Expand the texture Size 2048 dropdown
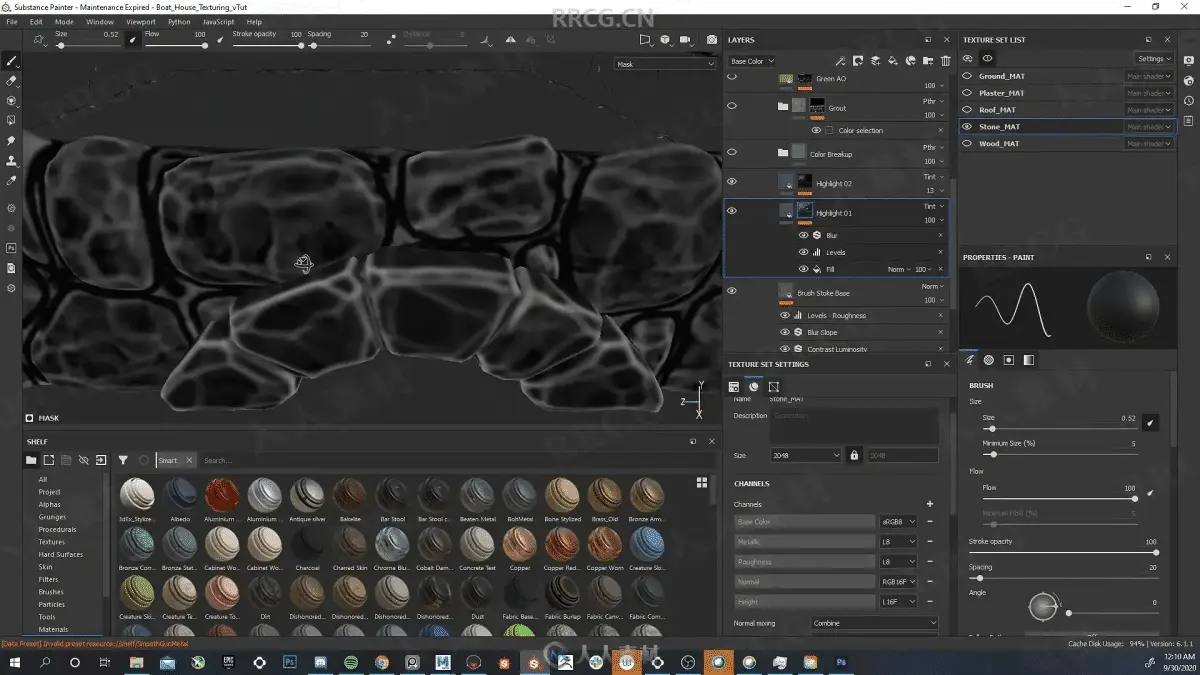 coord(806,455)
